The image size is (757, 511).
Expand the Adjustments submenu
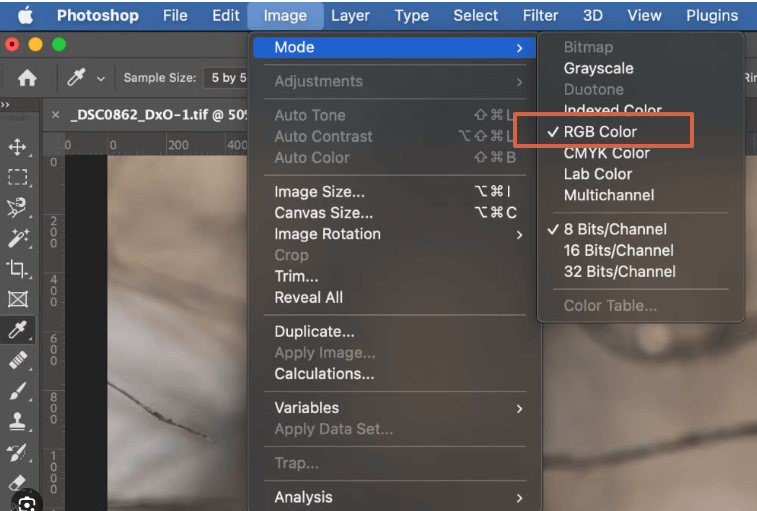click(394, 81)
